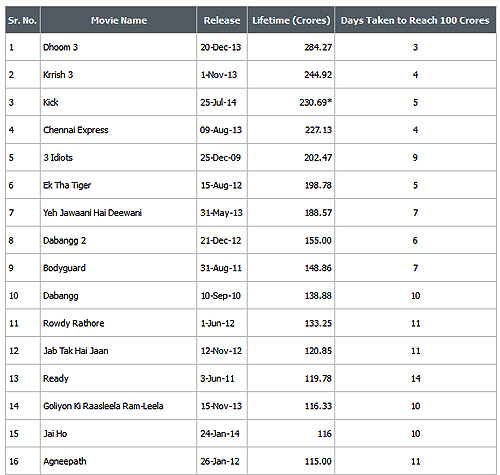The height and width of the screenshot is (475, 500).
Task: Select the Dhoom 3 movie name cell
Action: tap(118, 47)
